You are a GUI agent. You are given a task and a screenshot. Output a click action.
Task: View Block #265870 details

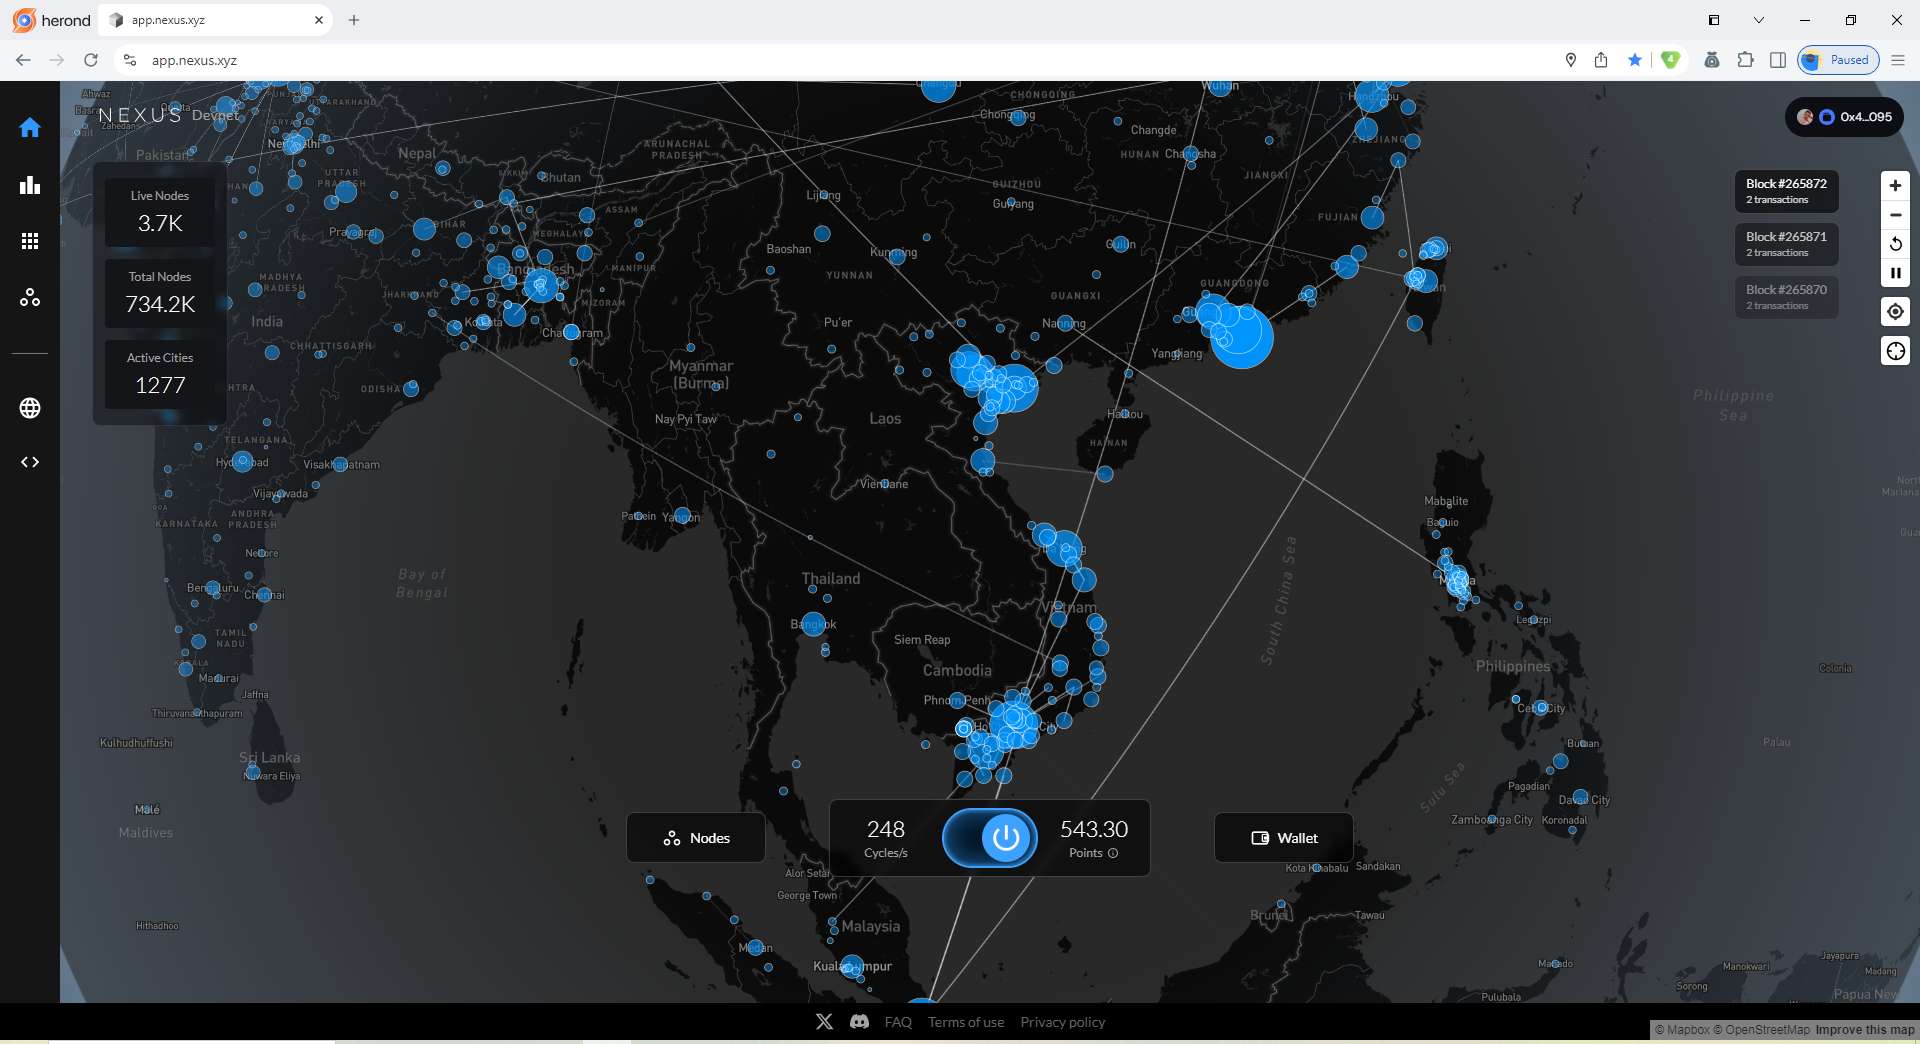point(1786,297)
